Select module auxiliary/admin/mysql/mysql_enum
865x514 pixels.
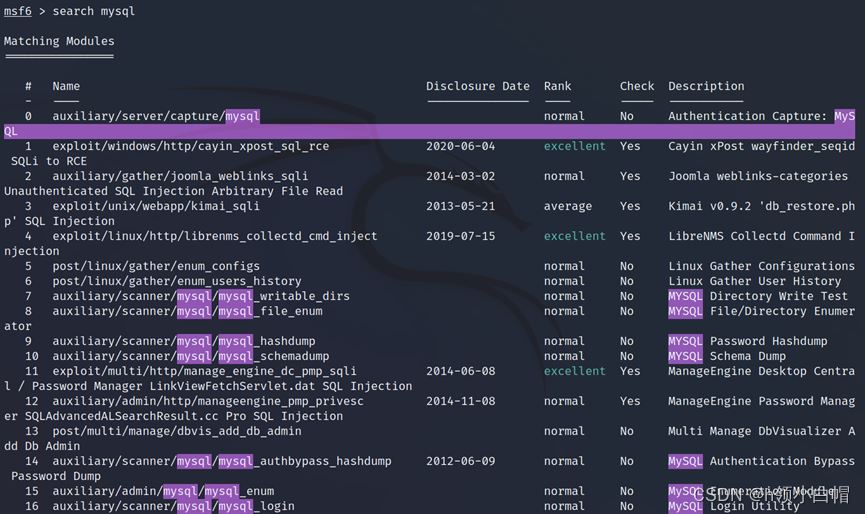point(163,491)
